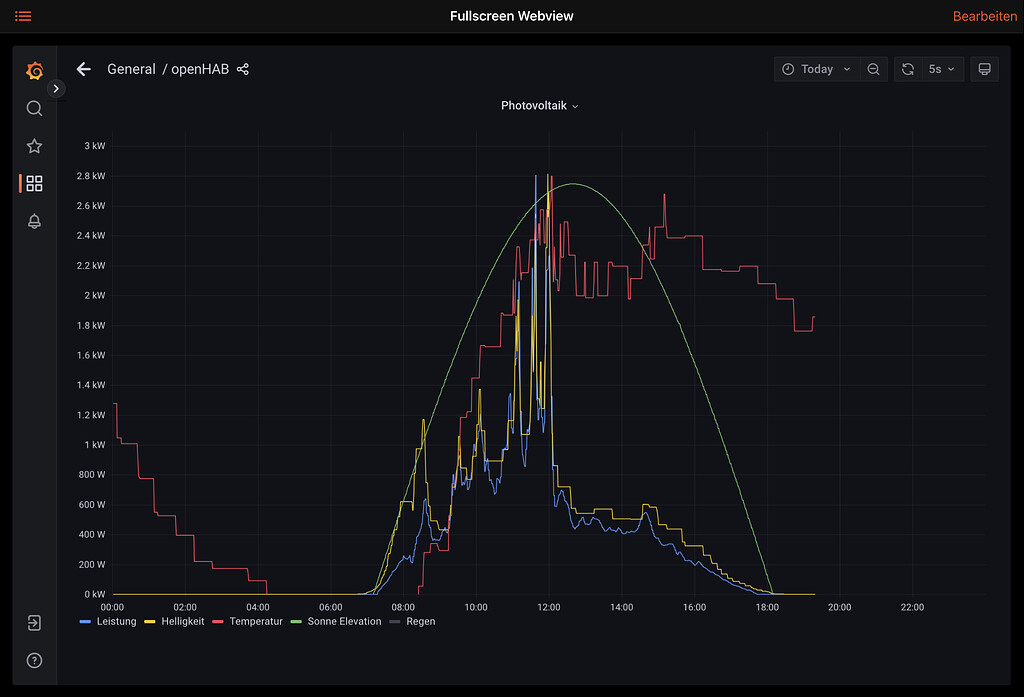
Task: Open the Alerting bell icon
Action: 34,221
